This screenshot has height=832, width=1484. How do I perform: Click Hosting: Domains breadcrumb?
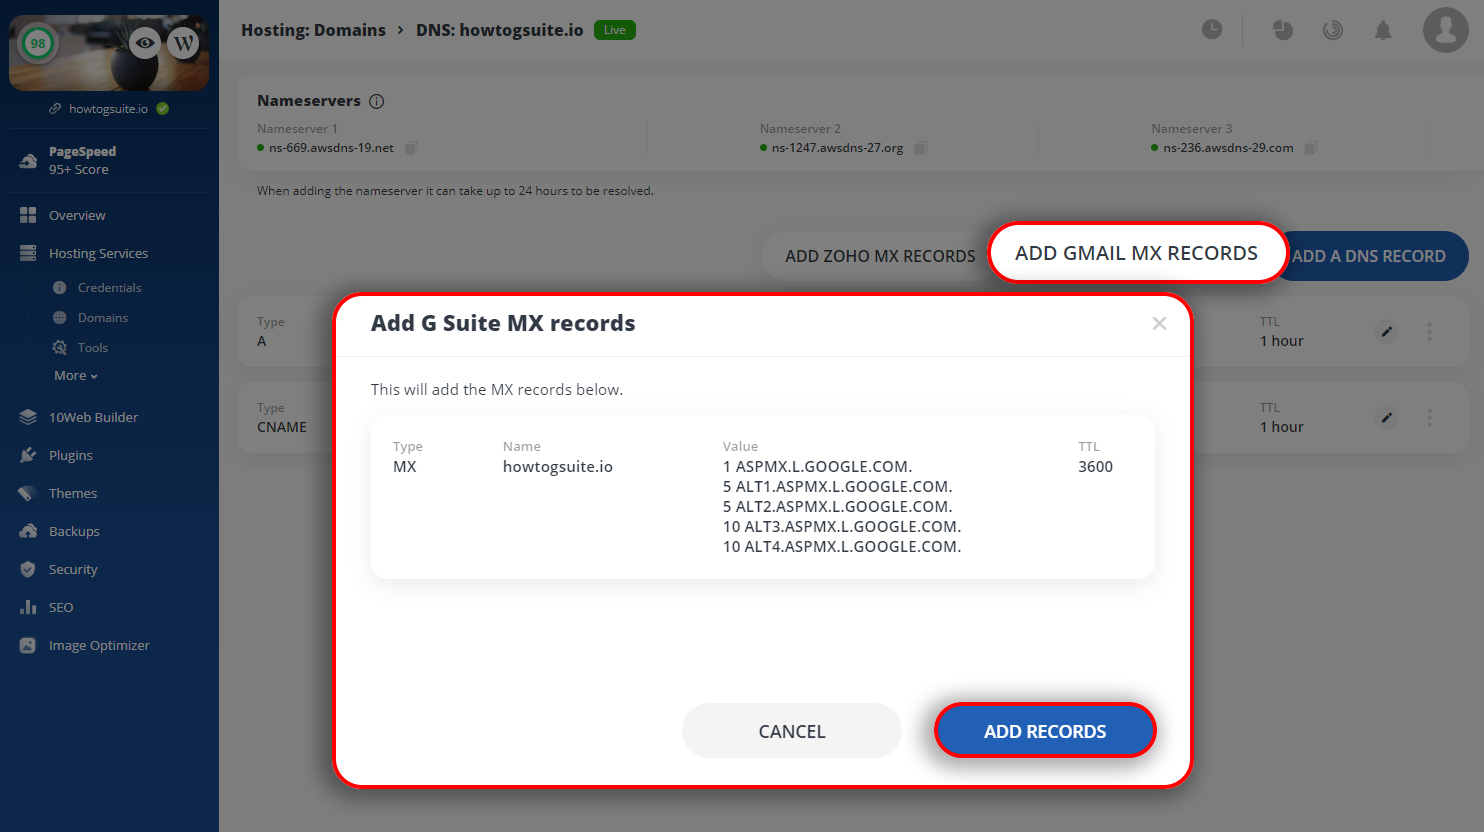pos(313,30)
